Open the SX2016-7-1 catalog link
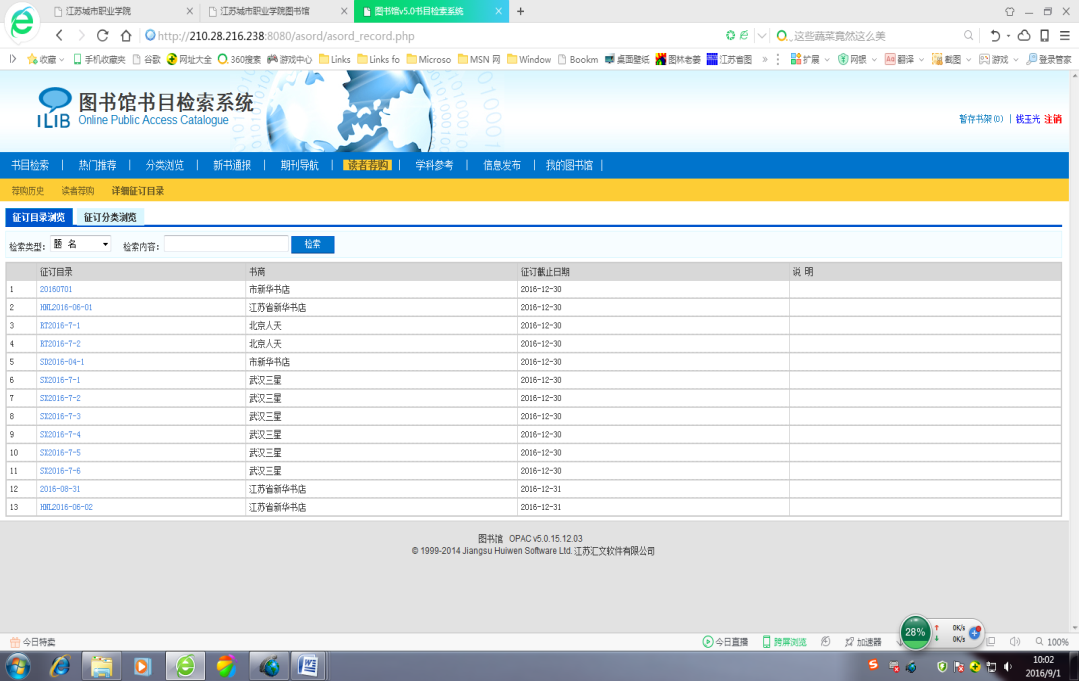The height and width of the screenshot is (681, 1079). (x=60, y=380)
